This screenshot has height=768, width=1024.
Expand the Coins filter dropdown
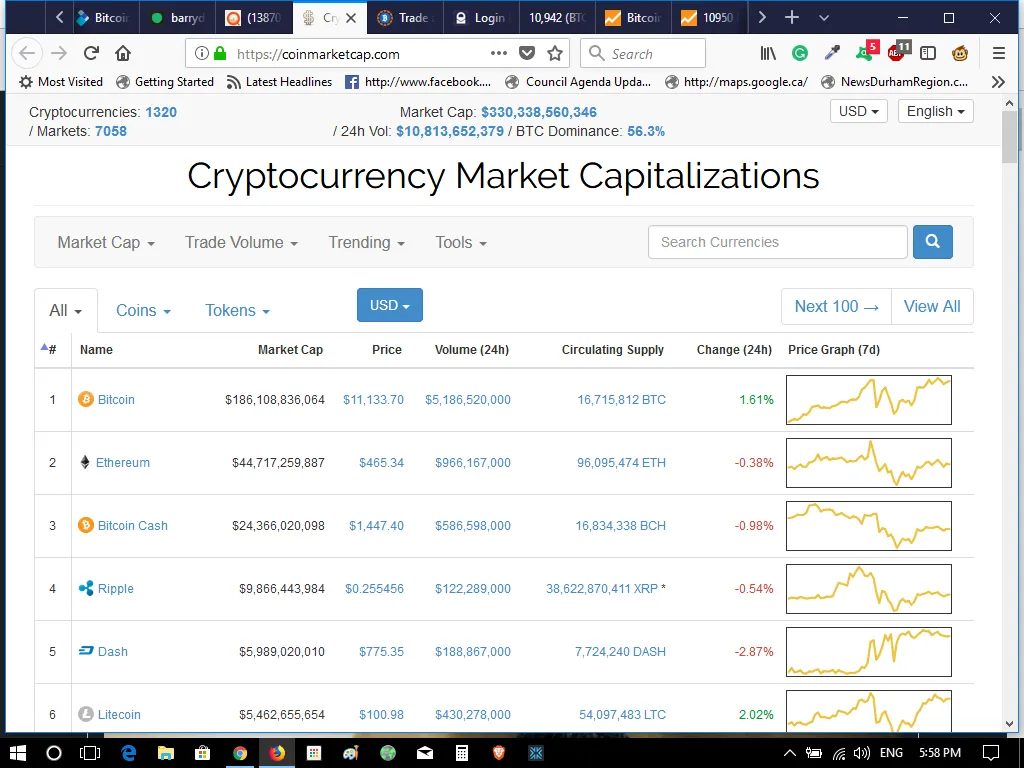(x=143, y=310)
